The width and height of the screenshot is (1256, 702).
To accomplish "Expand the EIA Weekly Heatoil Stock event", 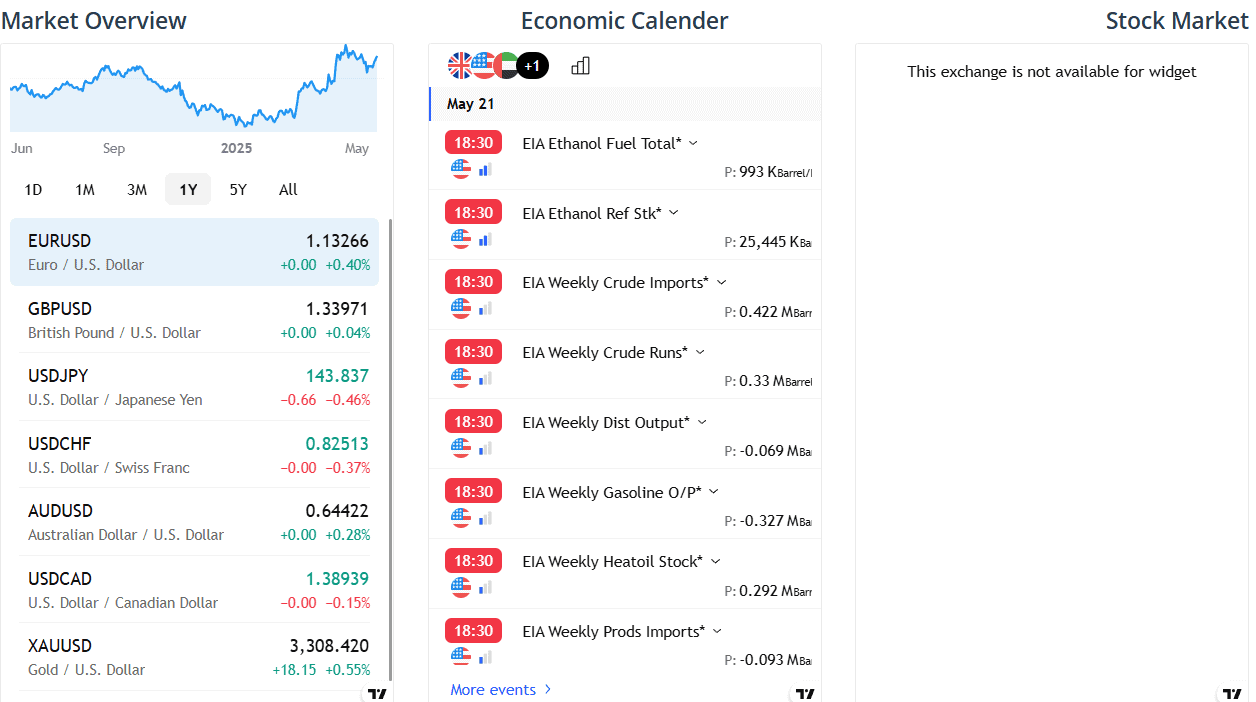I will tap(715, 562).
